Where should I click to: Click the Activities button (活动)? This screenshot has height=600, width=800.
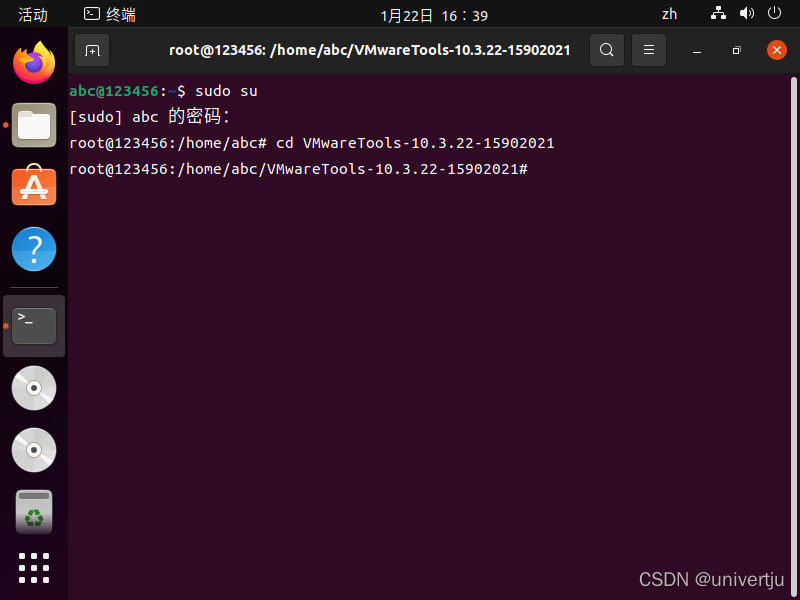pyautogui.click(x=33, y=14)
